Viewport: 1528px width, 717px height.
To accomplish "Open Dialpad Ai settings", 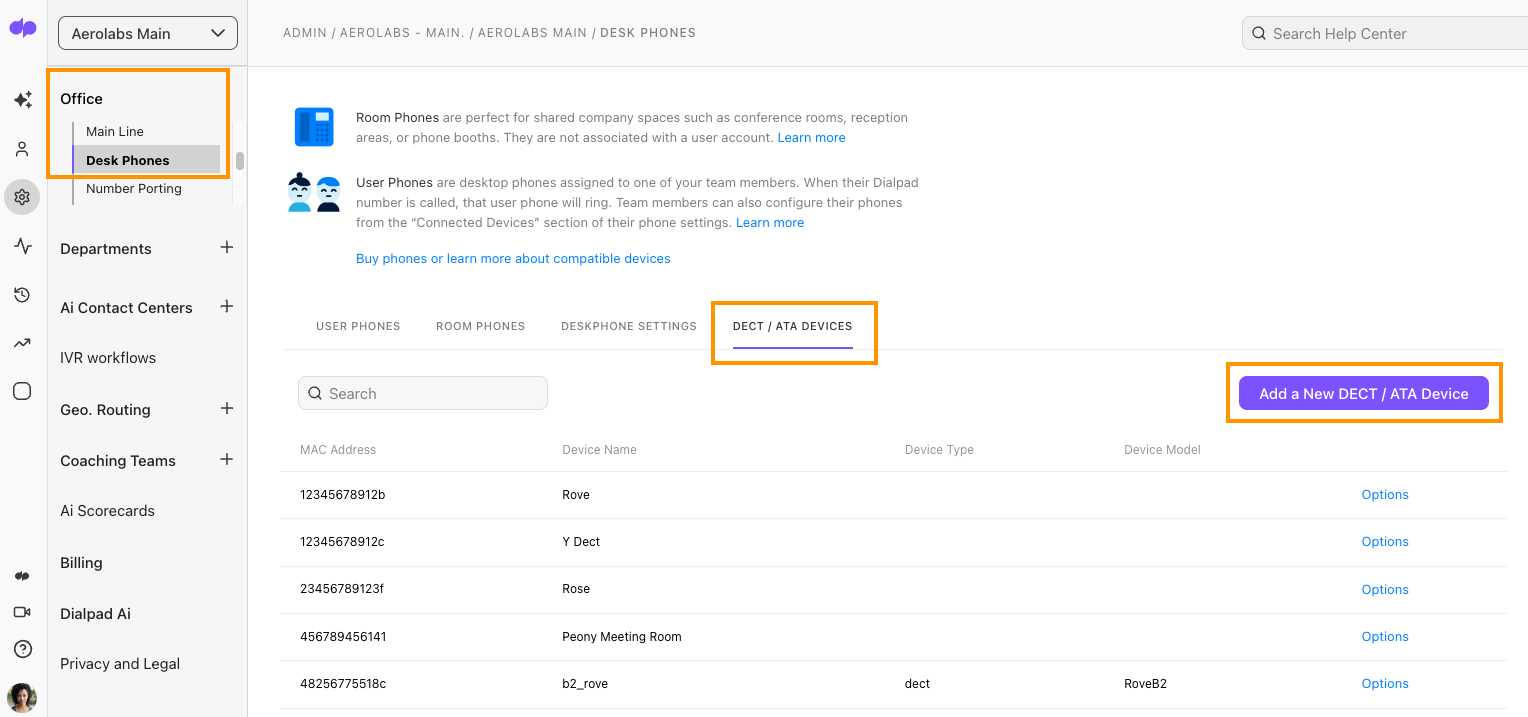I will 95,613.
